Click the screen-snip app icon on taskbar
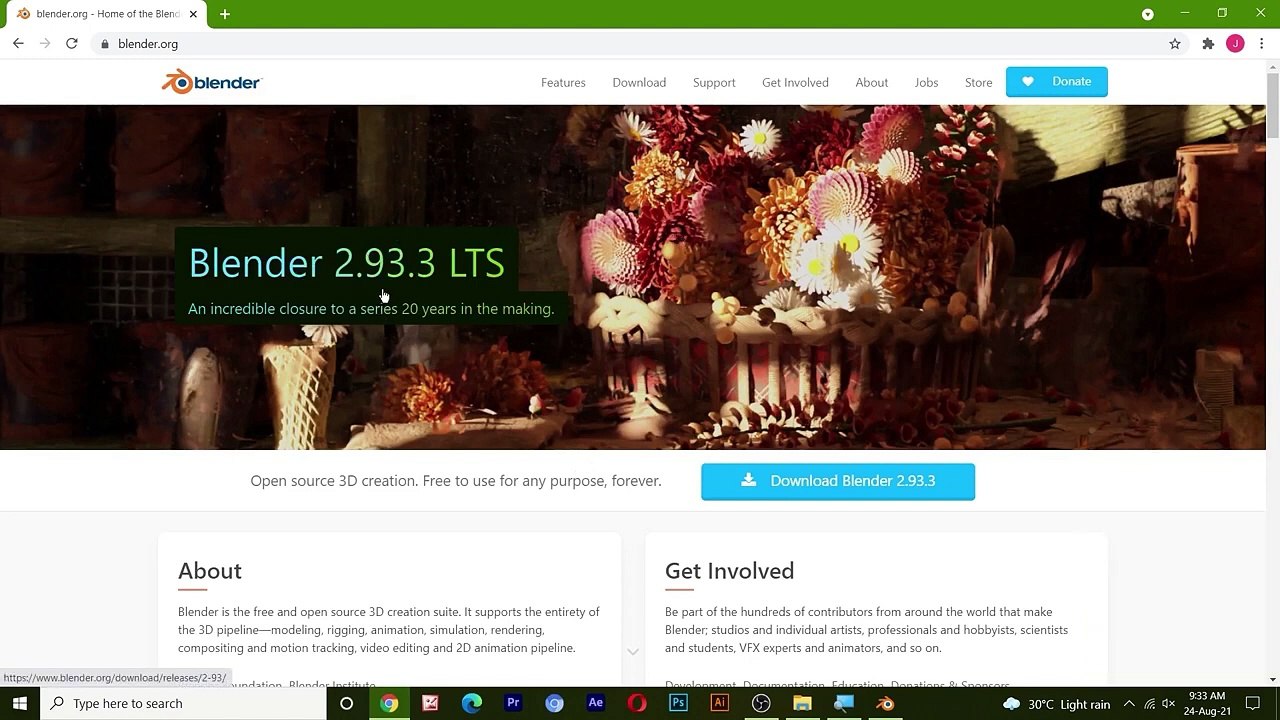1280x720 pixels. 430,703
